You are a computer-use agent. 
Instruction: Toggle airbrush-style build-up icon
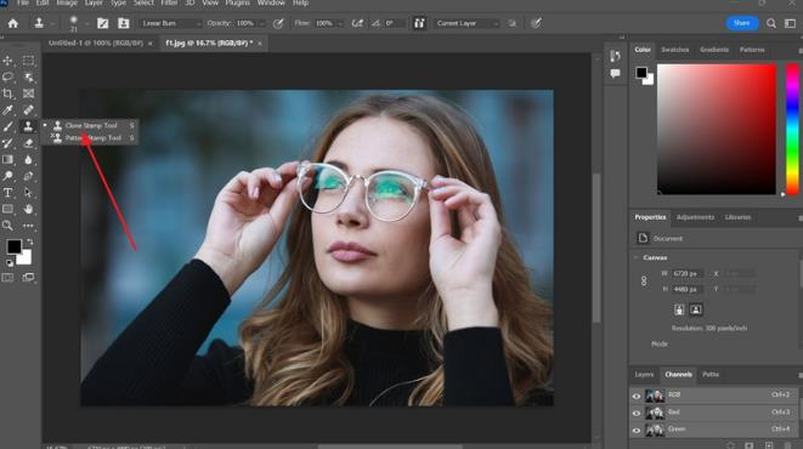(357, 24)
